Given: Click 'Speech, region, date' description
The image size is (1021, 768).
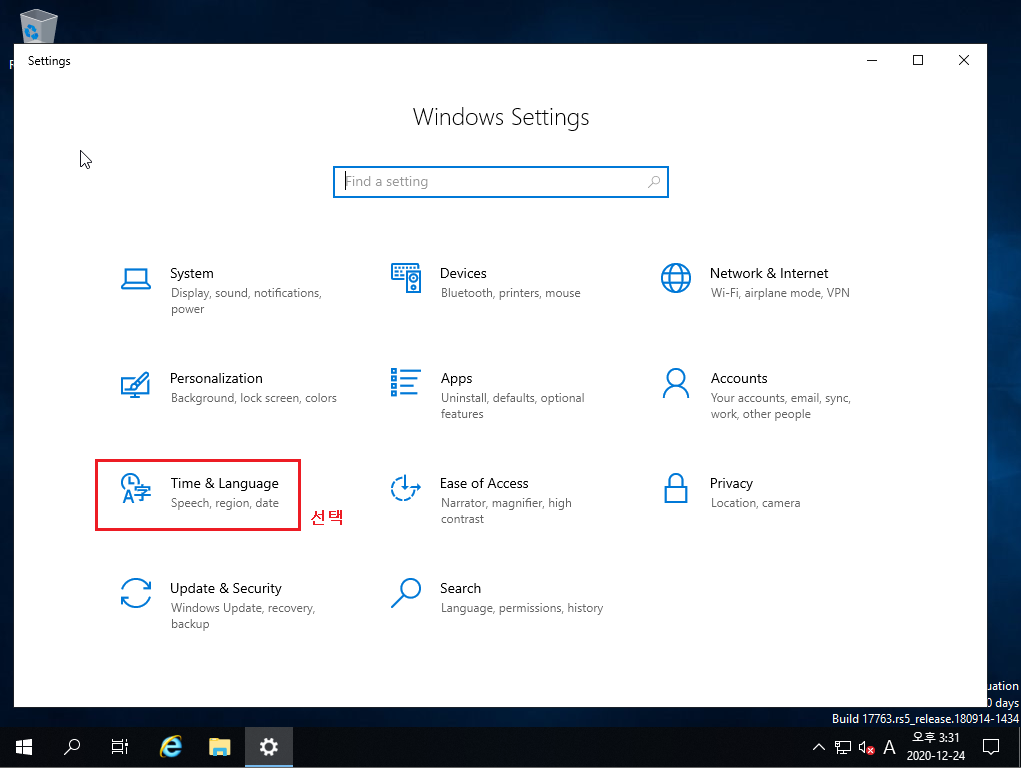Looking at the screenshot, I should [x=225, y=503].
